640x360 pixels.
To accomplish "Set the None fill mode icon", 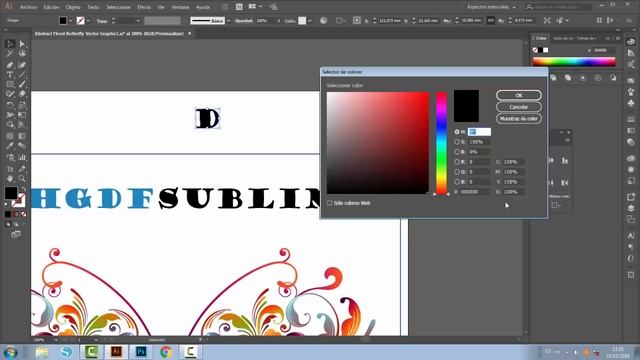I will pyautogui.click(x=23, y=214).
